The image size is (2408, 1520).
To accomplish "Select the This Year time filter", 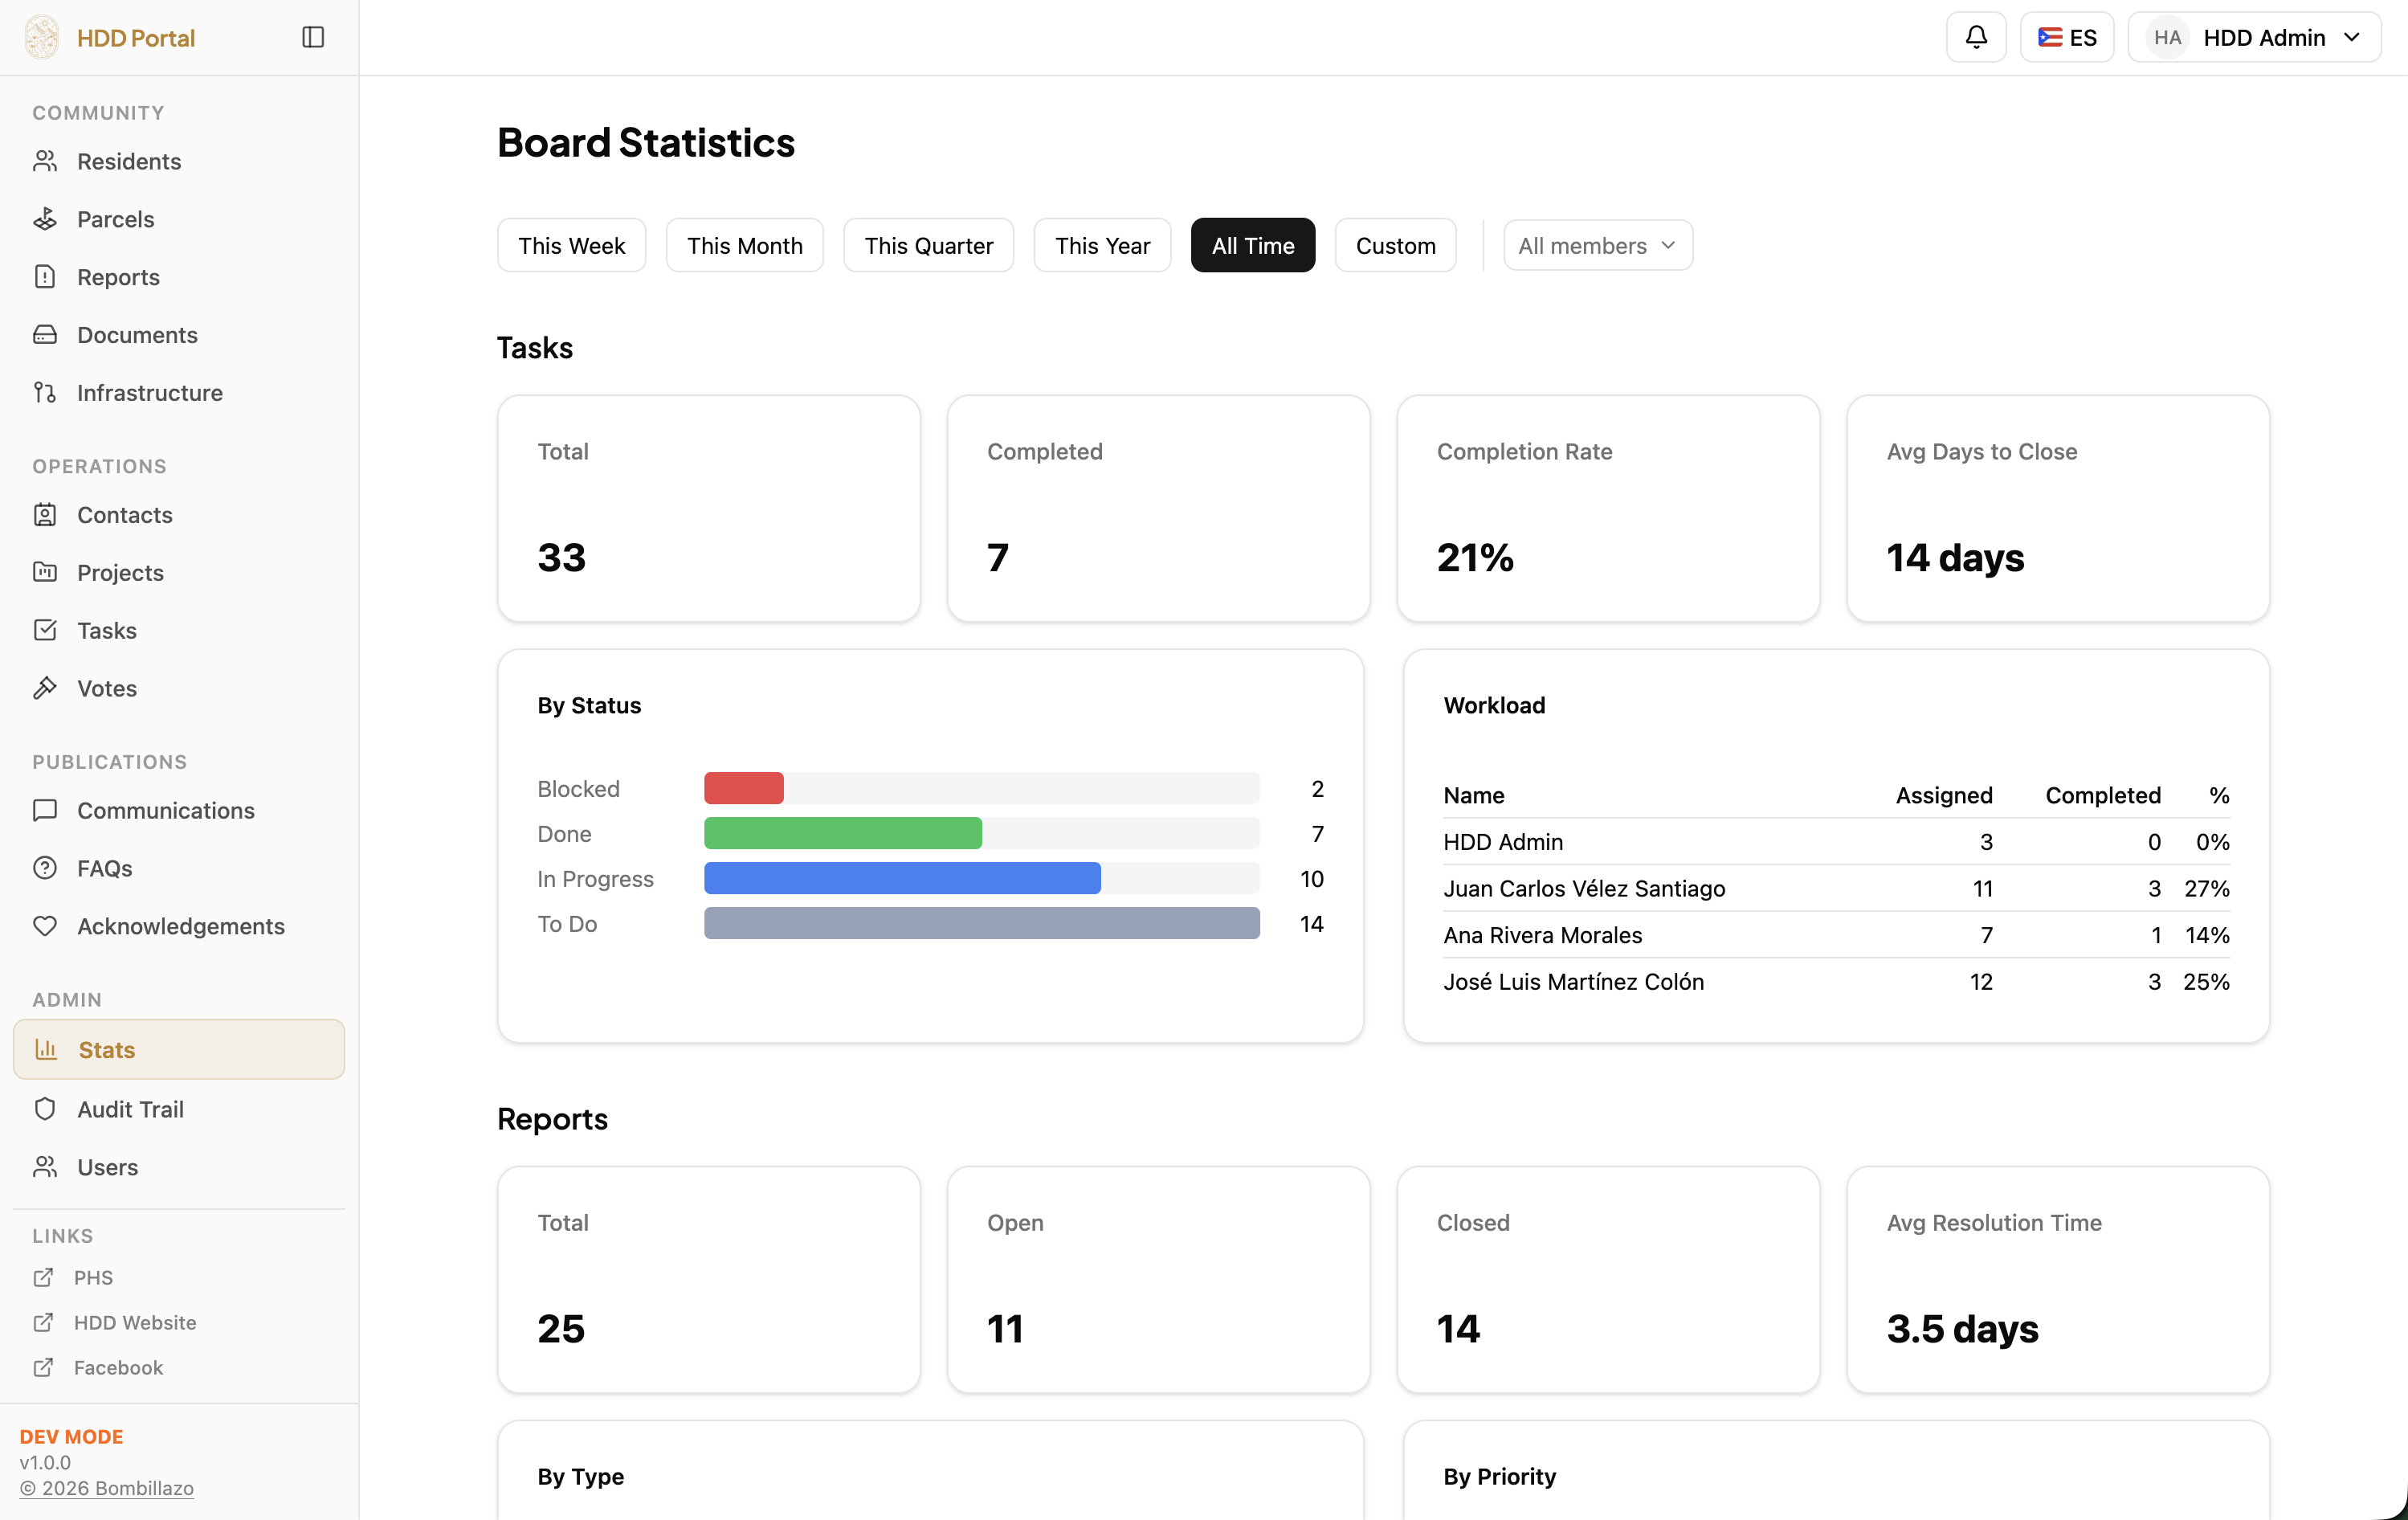I will 1103,246.
